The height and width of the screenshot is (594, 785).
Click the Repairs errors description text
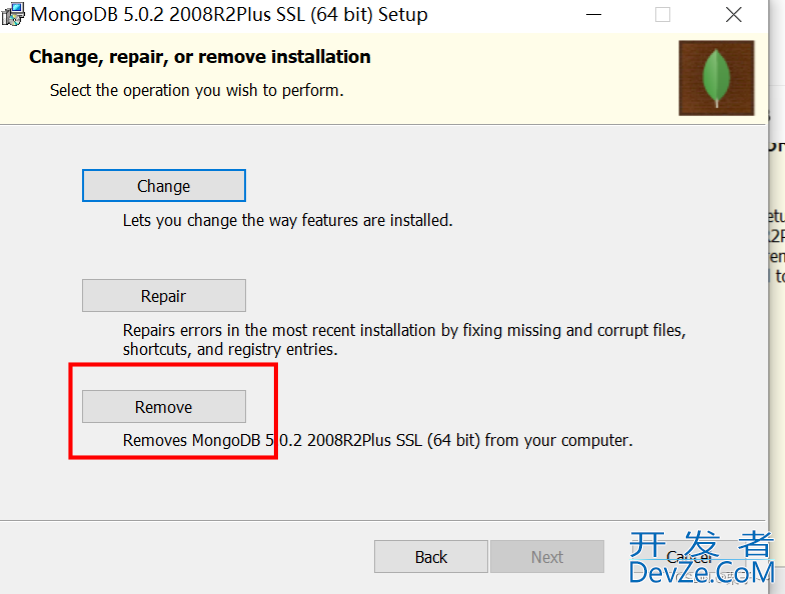[404, 340]
